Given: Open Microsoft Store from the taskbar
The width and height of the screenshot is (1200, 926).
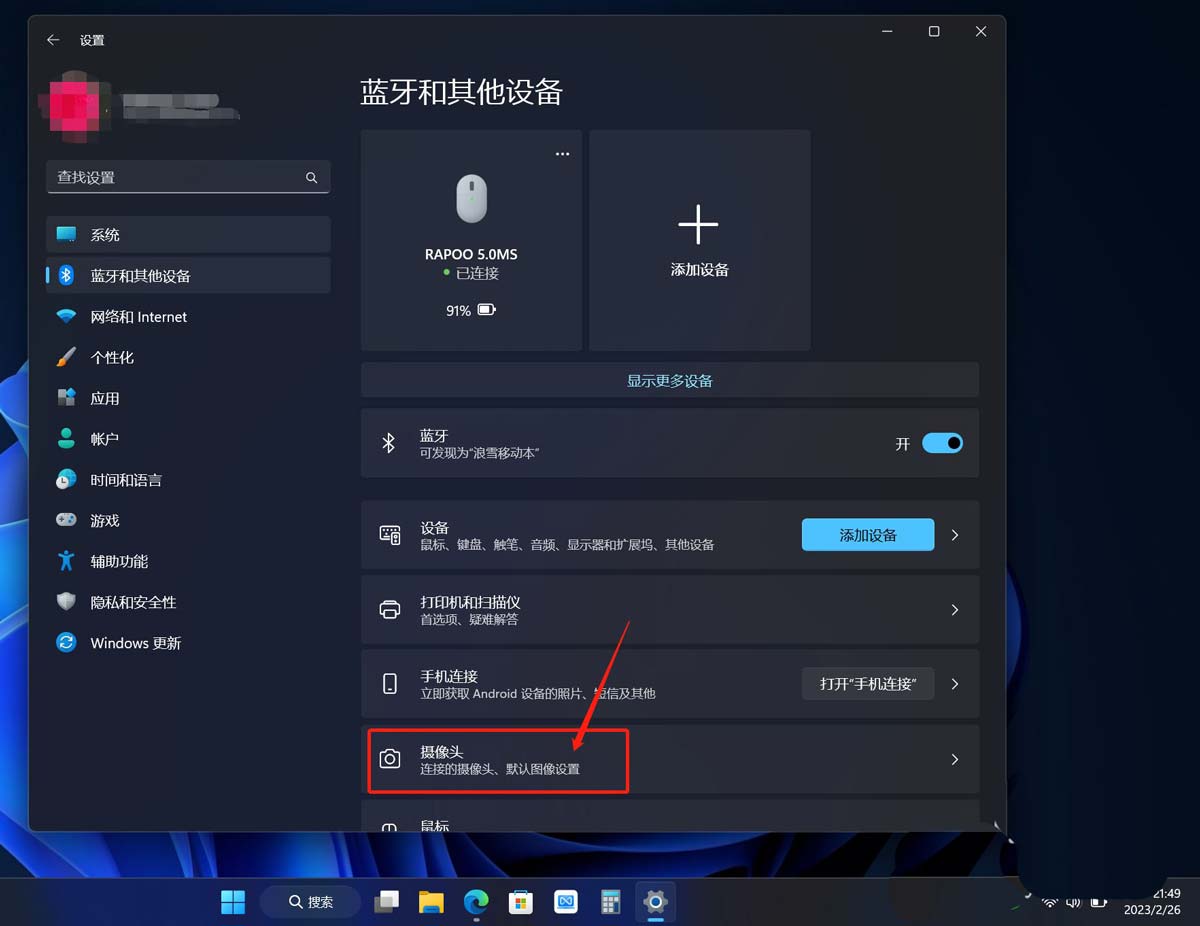Looking at the screenshot, I should (520, 901).
